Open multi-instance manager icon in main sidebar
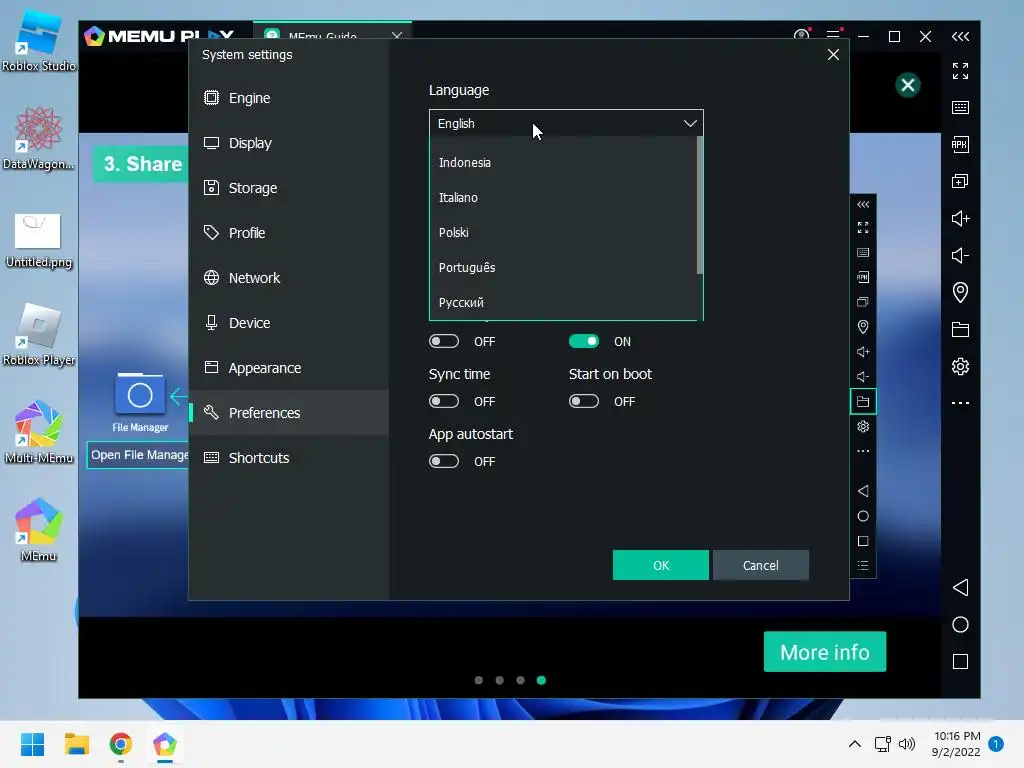Screen dimensions: 1024x768 click(960, 181)
